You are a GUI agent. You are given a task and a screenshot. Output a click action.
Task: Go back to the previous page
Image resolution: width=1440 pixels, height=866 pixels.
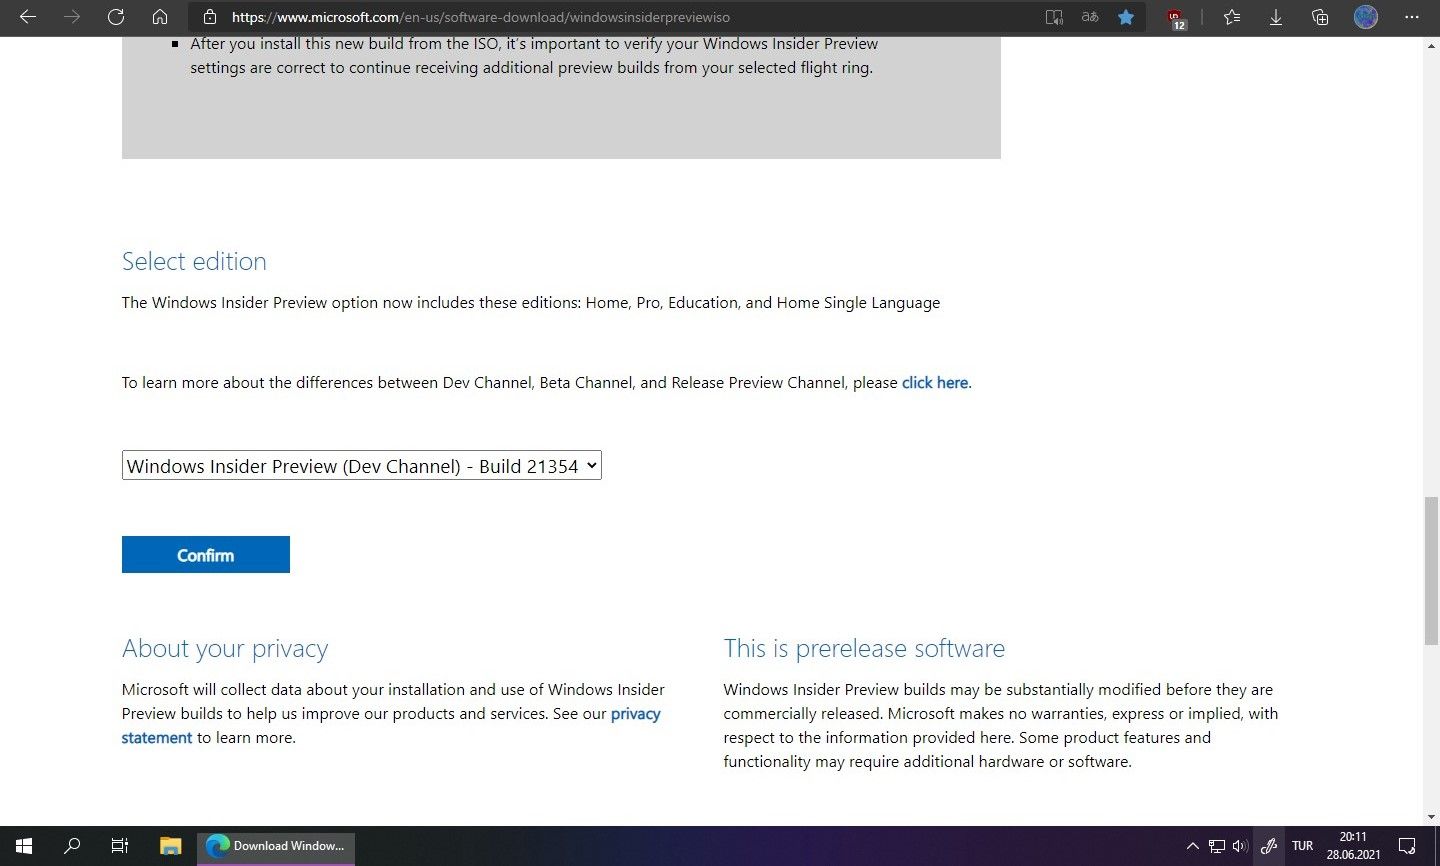pos(28,17)
